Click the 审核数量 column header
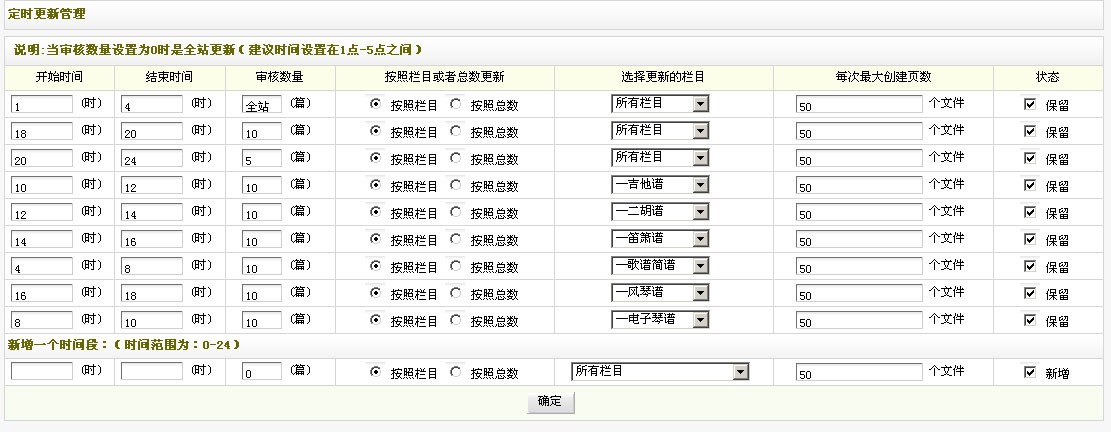The height and width of the screenshot is (432, 1111). point(280,76)
